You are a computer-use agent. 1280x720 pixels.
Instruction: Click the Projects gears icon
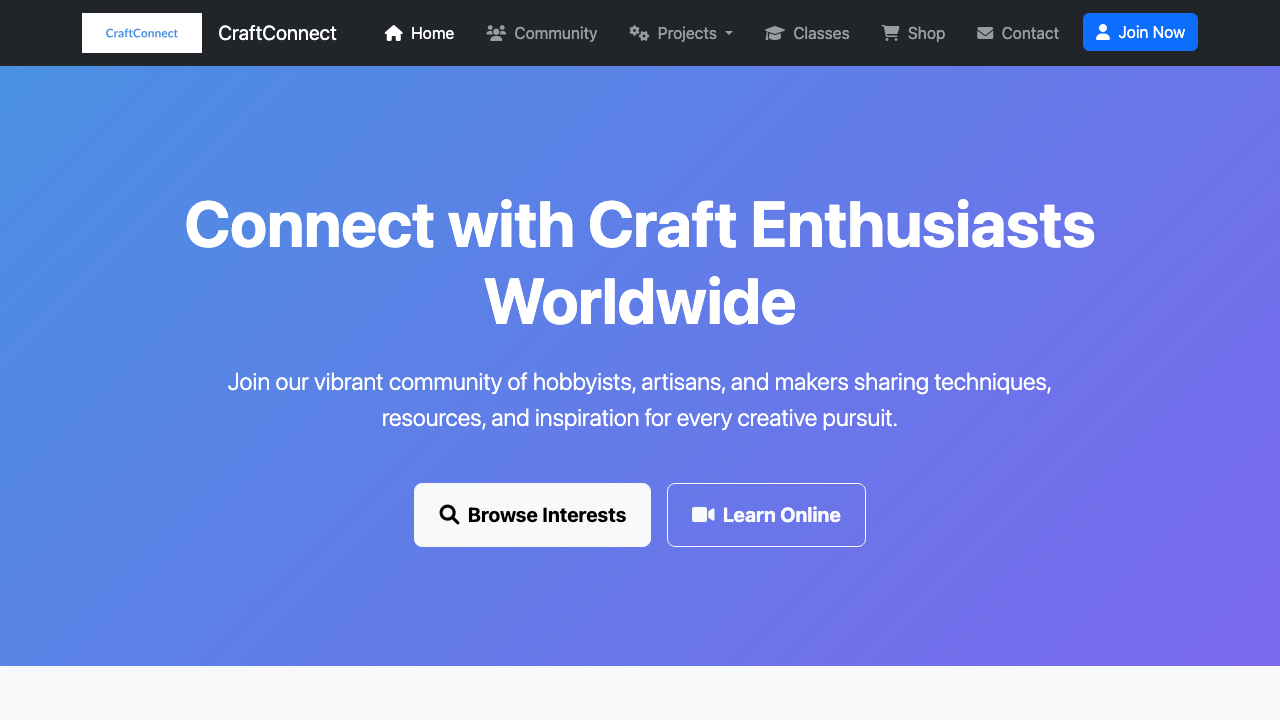(639, 33)
